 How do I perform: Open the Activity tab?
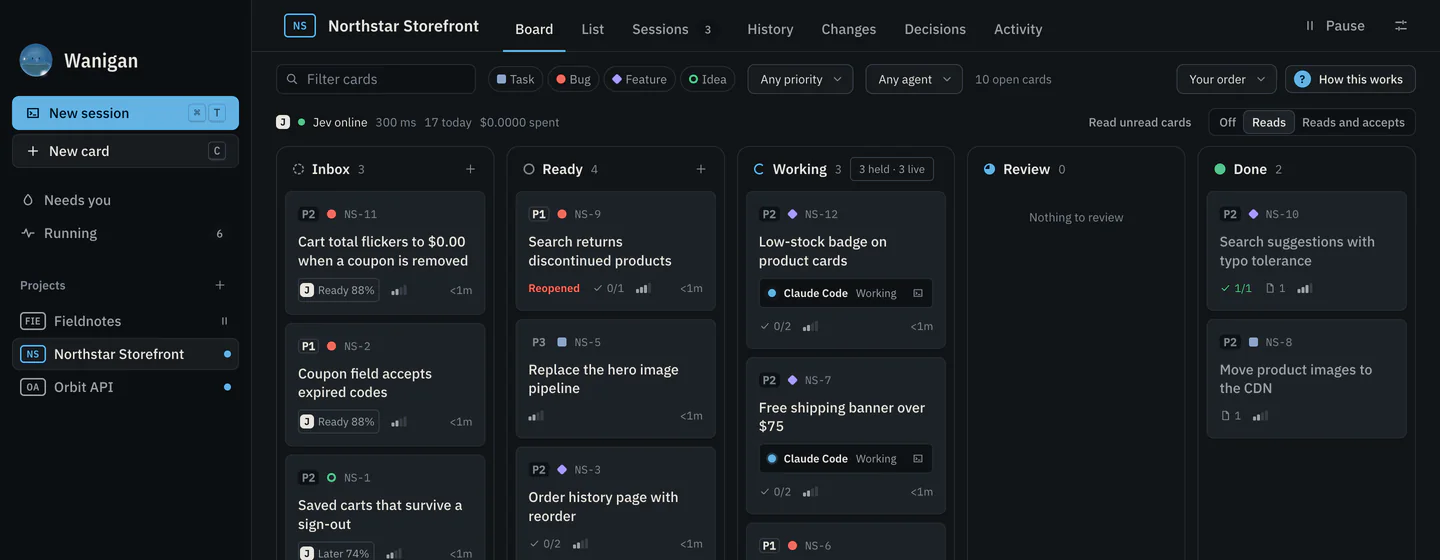[1018, 29]
